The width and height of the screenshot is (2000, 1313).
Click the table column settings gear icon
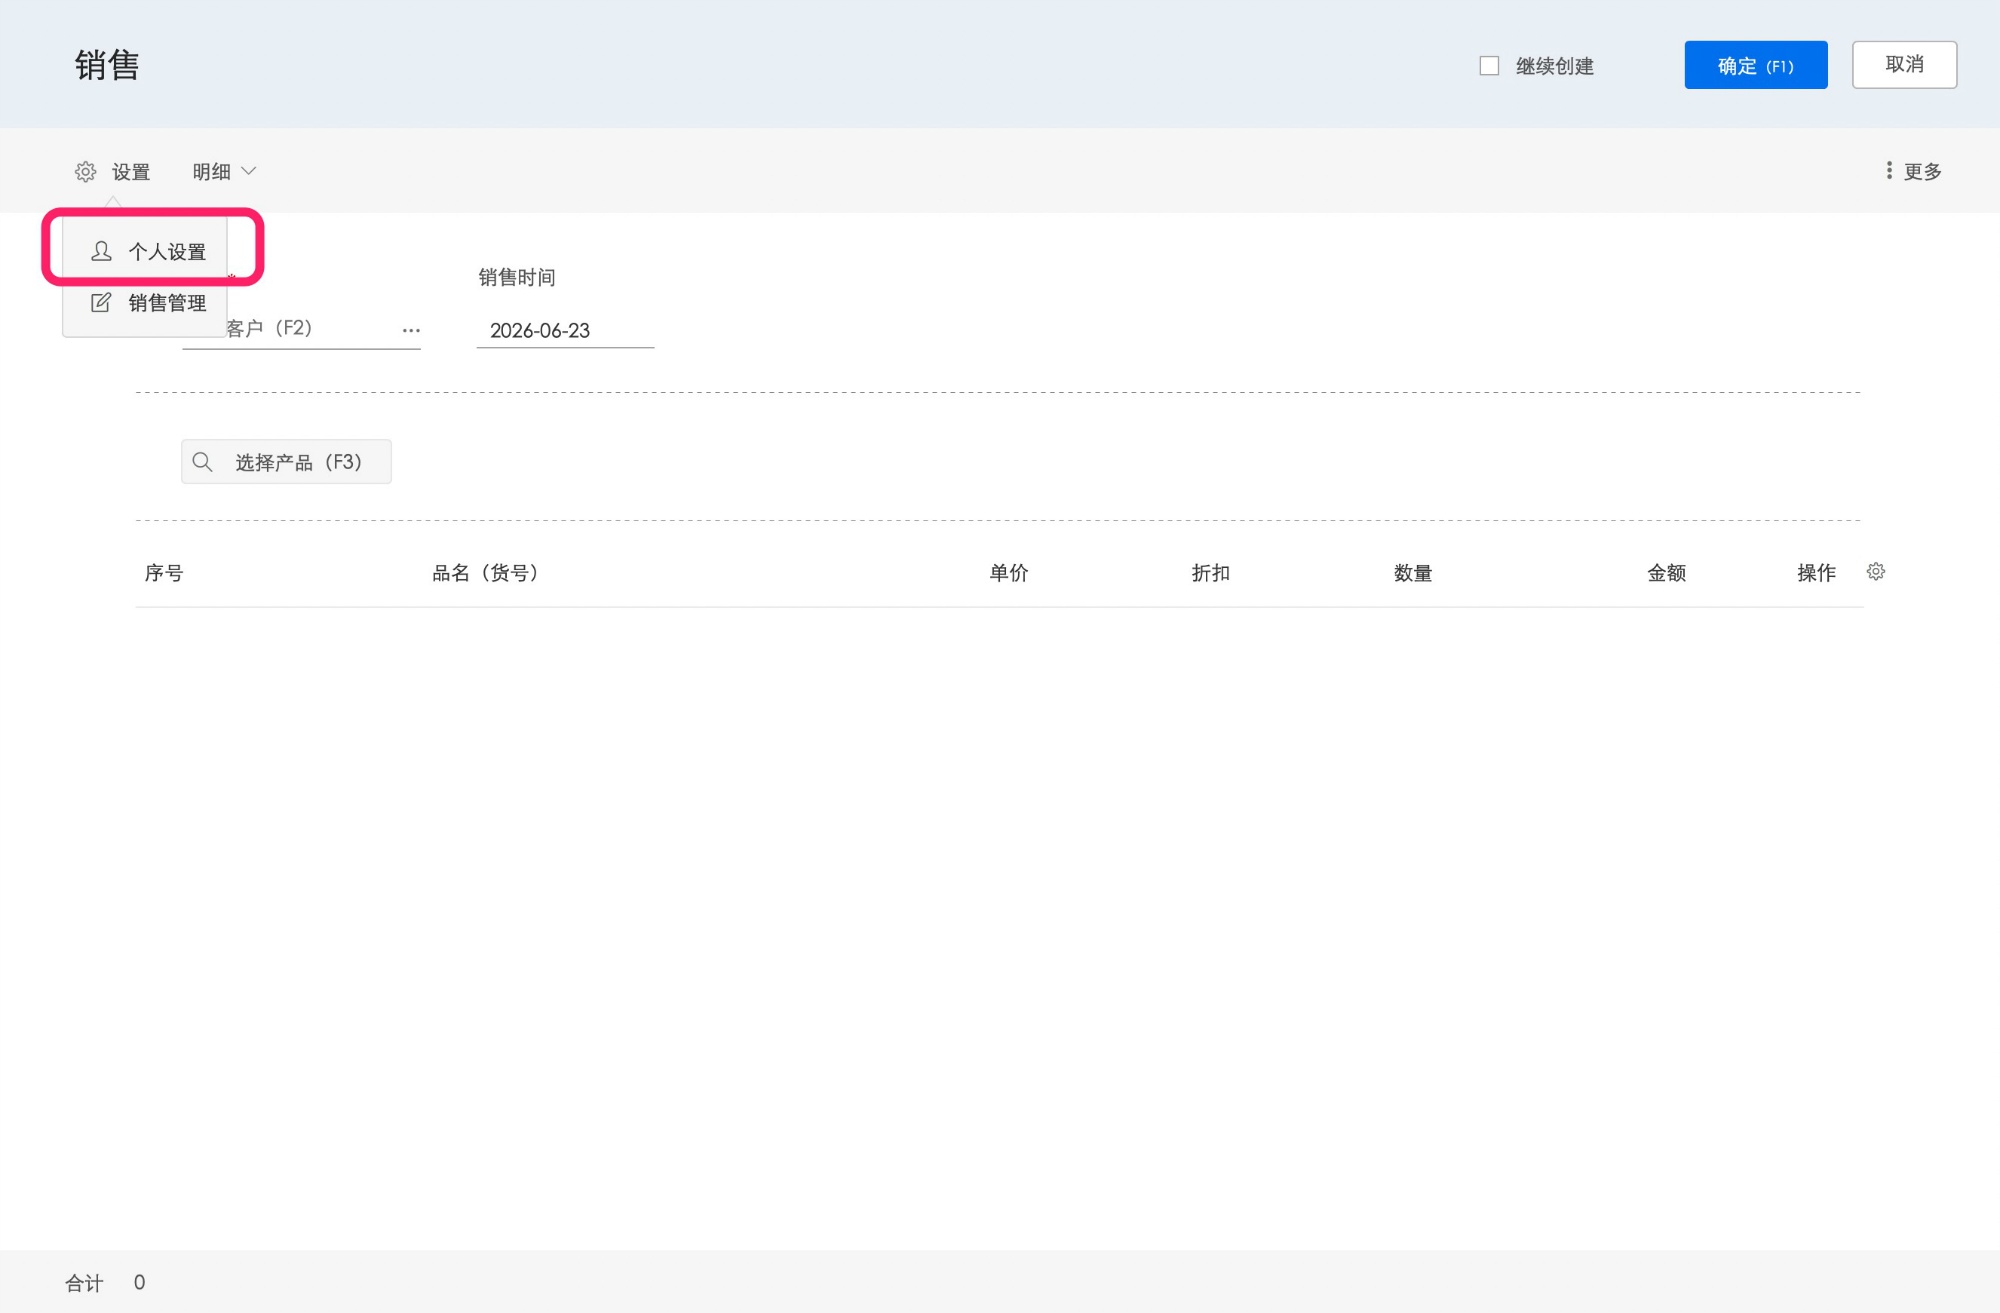click(x=1876, y=571)
